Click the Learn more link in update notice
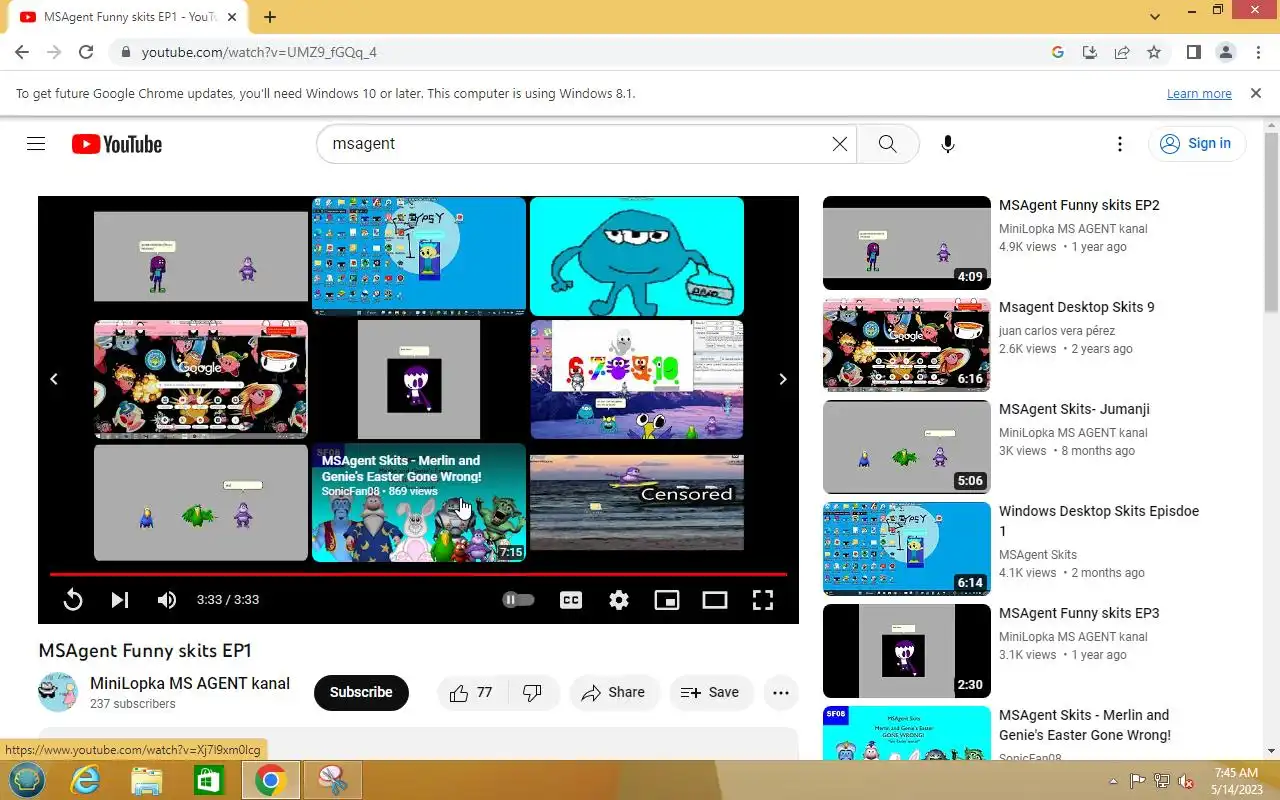 [x=1199, y=93]
